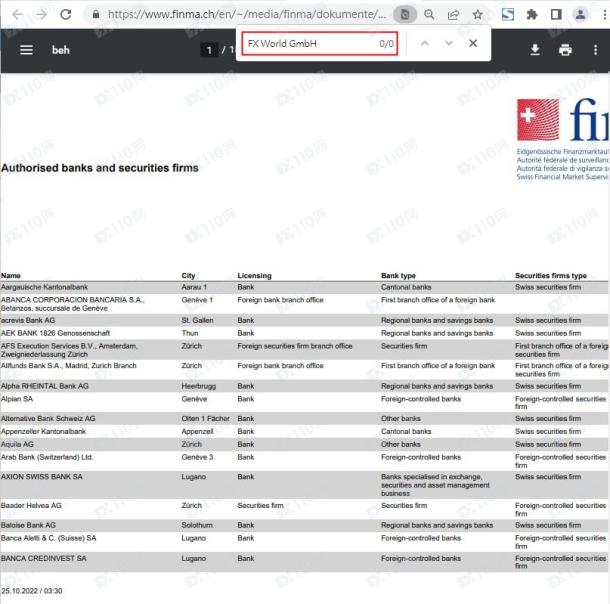
Task: Go back to the previous page
Action: pyautogui.click(x=18, y=15)
